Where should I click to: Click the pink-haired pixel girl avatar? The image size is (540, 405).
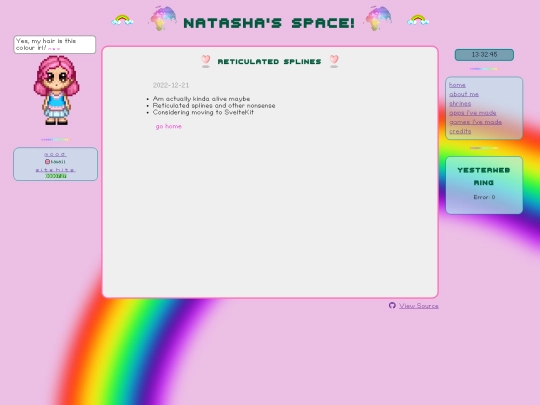coord(56,90)
